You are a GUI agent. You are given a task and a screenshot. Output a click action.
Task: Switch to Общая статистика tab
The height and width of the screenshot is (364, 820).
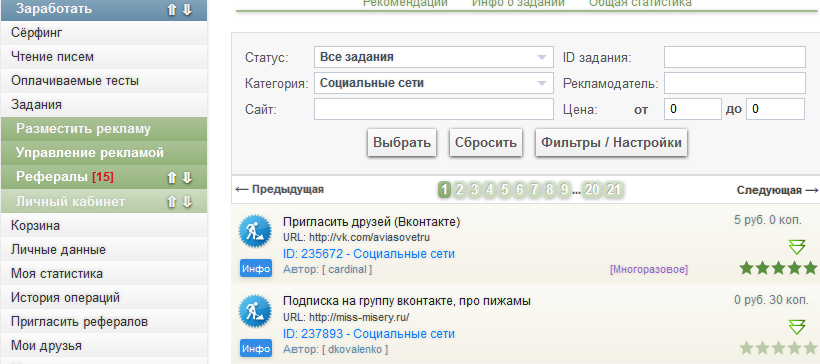coord(640,3)
